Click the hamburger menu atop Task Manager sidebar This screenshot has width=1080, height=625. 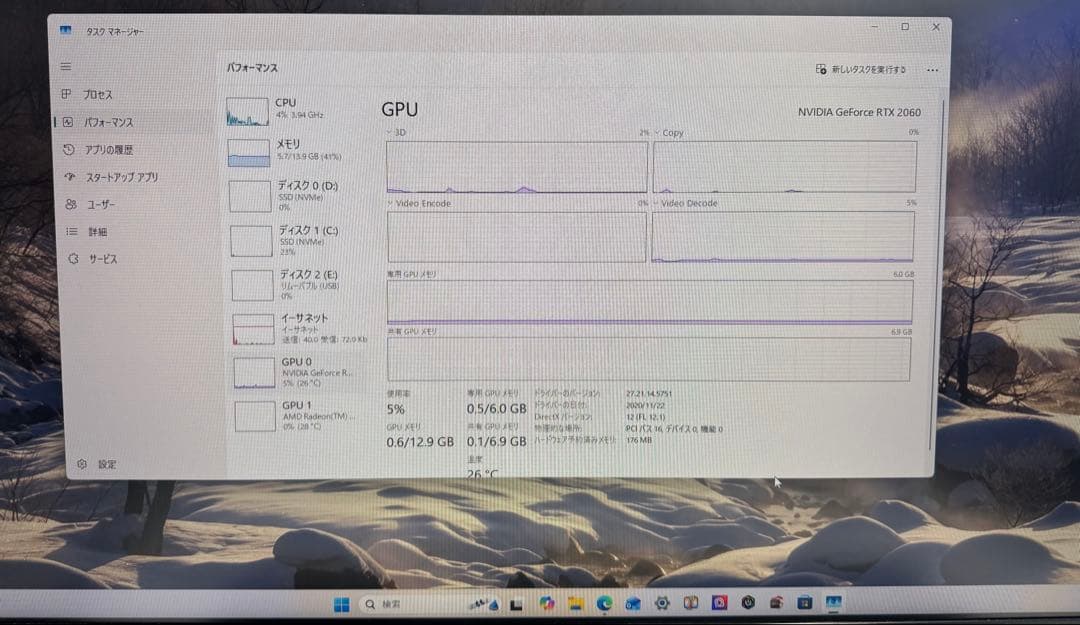click(x=64, y=66)
